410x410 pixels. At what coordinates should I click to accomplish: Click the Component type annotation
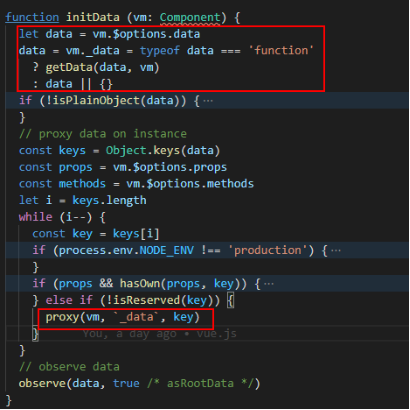click(x=190, y=17)
